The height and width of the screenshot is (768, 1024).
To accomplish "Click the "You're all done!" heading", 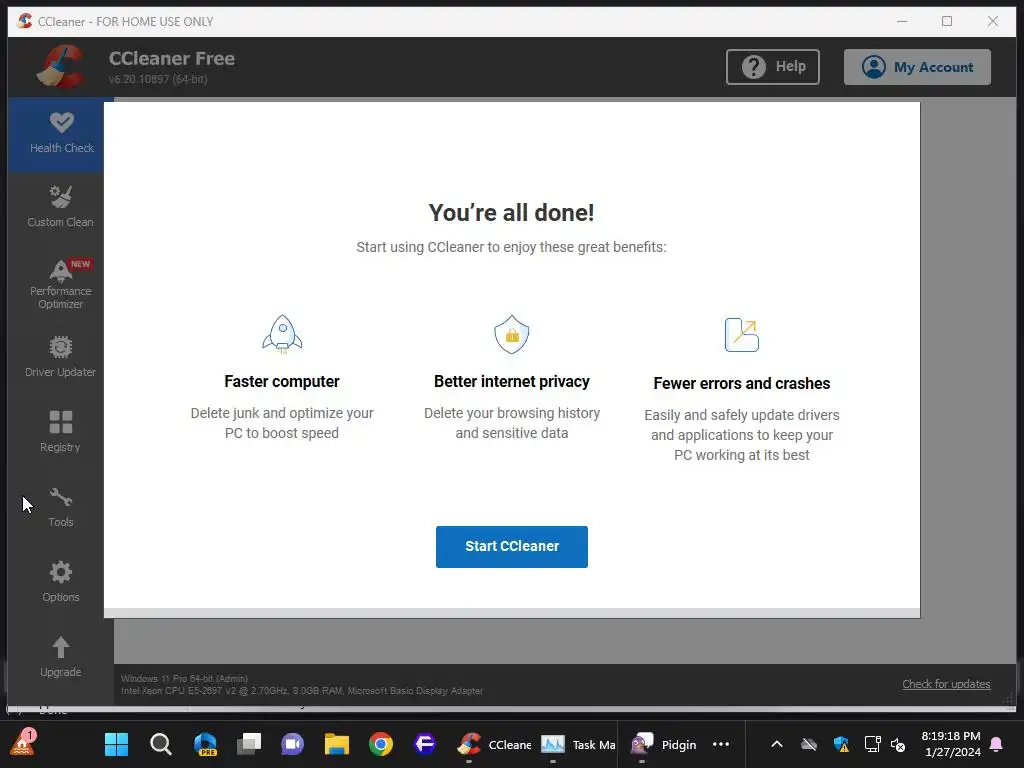I will click(511, 212).
